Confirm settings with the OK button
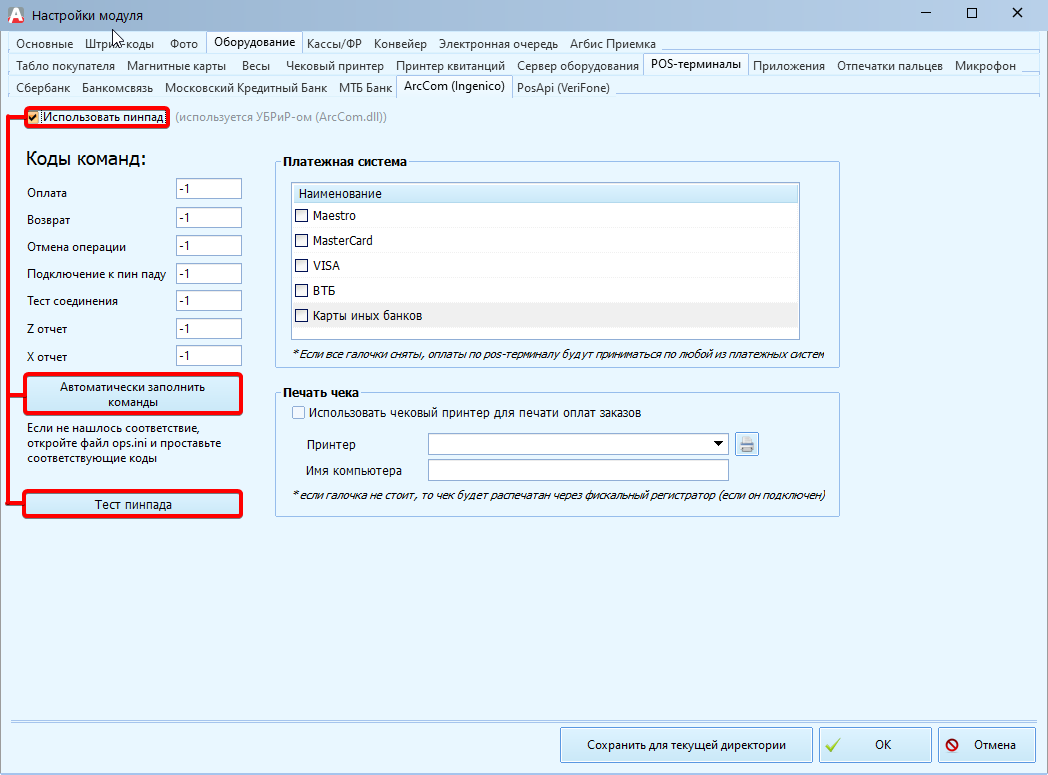The image size is (1048, 775). (x=876, y=745)
